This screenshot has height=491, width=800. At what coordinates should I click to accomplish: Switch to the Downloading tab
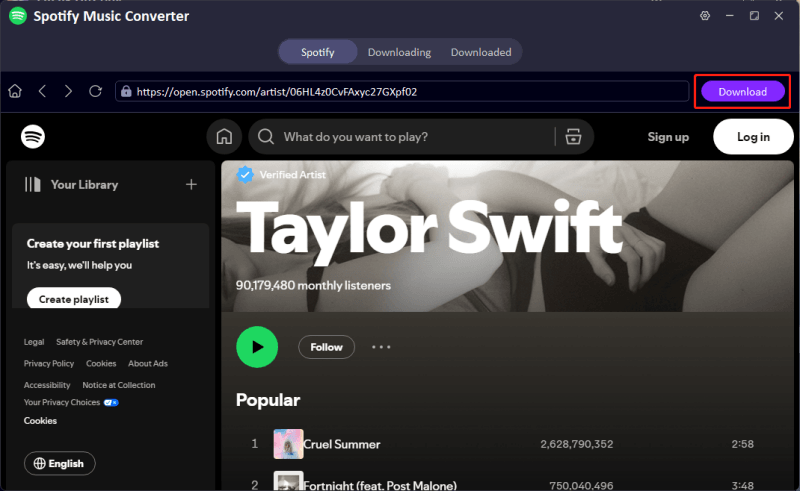click(399, 52)
